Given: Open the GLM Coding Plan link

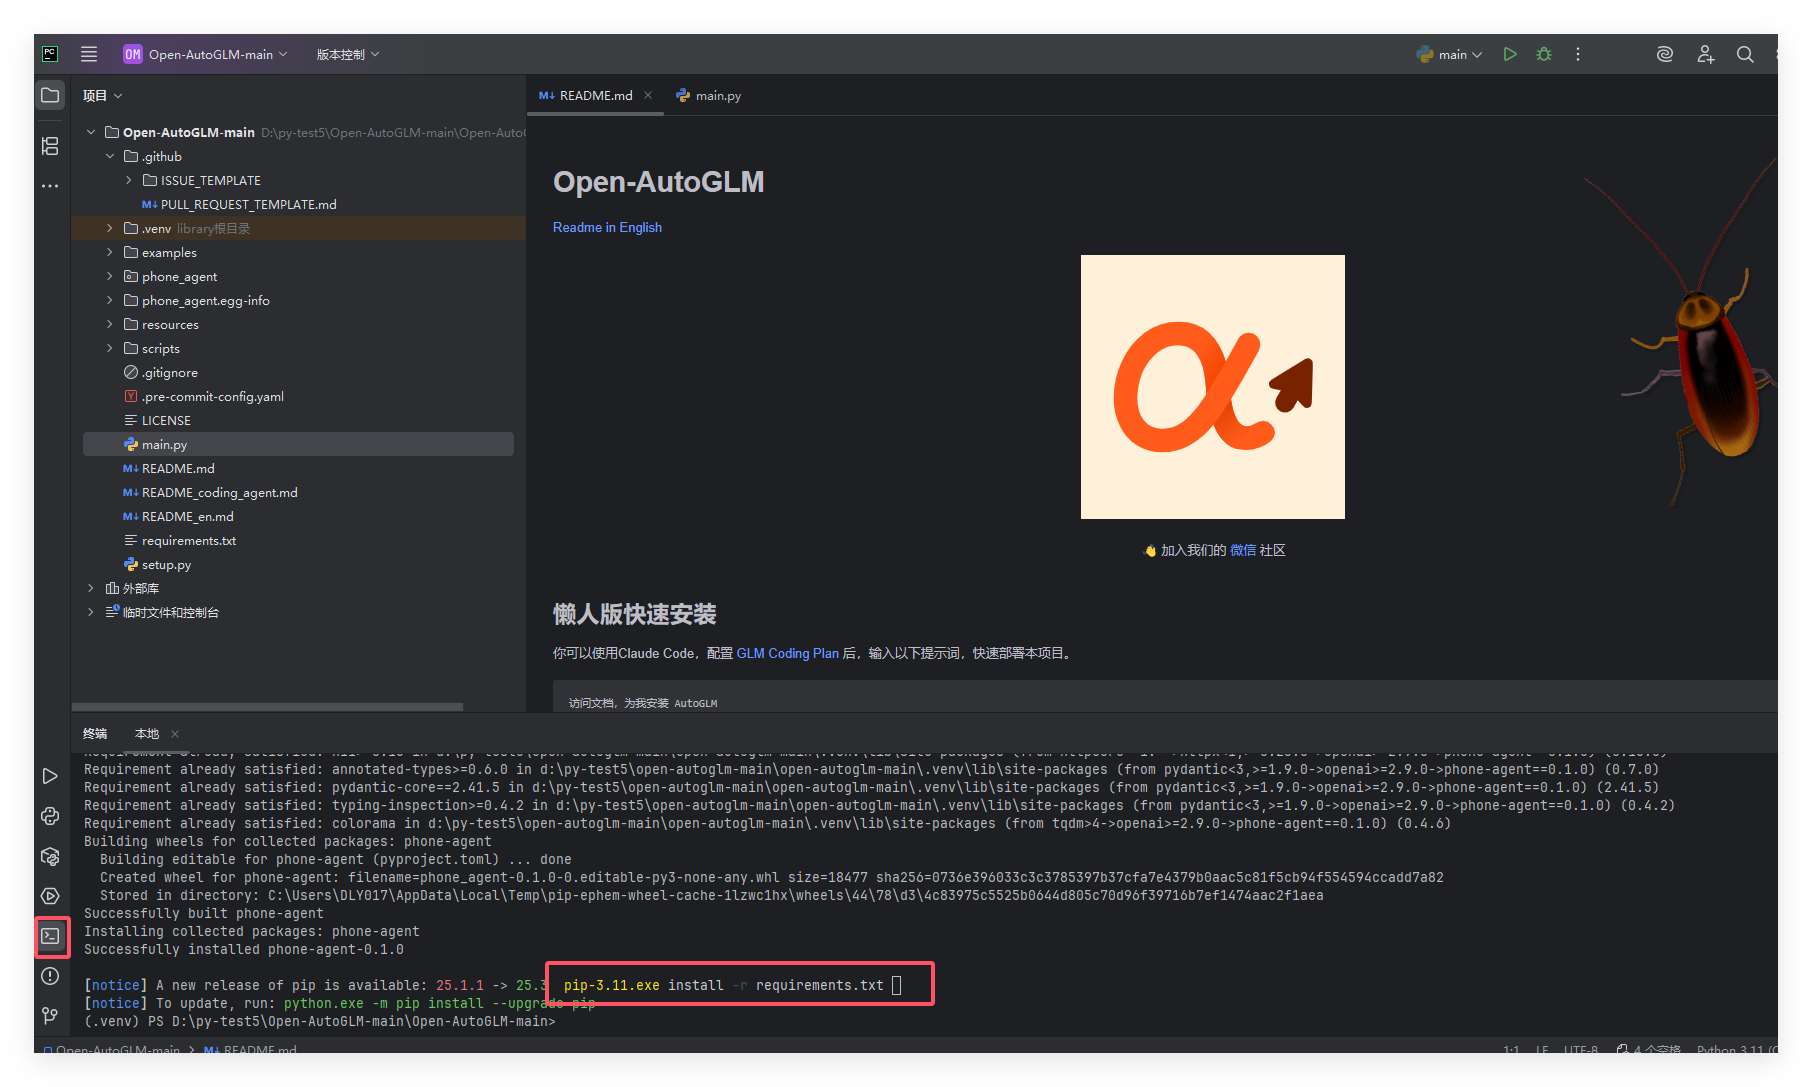Looking at the screenshot, I should coord(786,653).
